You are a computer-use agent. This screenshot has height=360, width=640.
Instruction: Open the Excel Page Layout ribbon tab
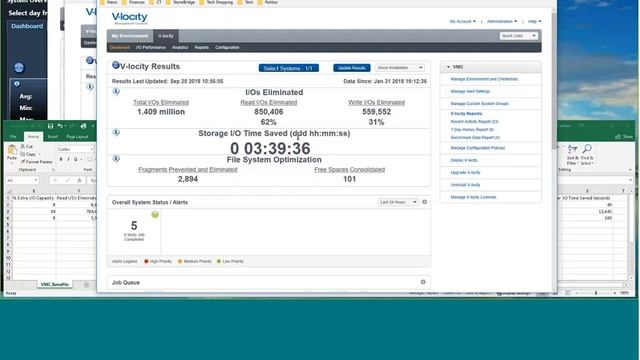(x=77, y=137)
